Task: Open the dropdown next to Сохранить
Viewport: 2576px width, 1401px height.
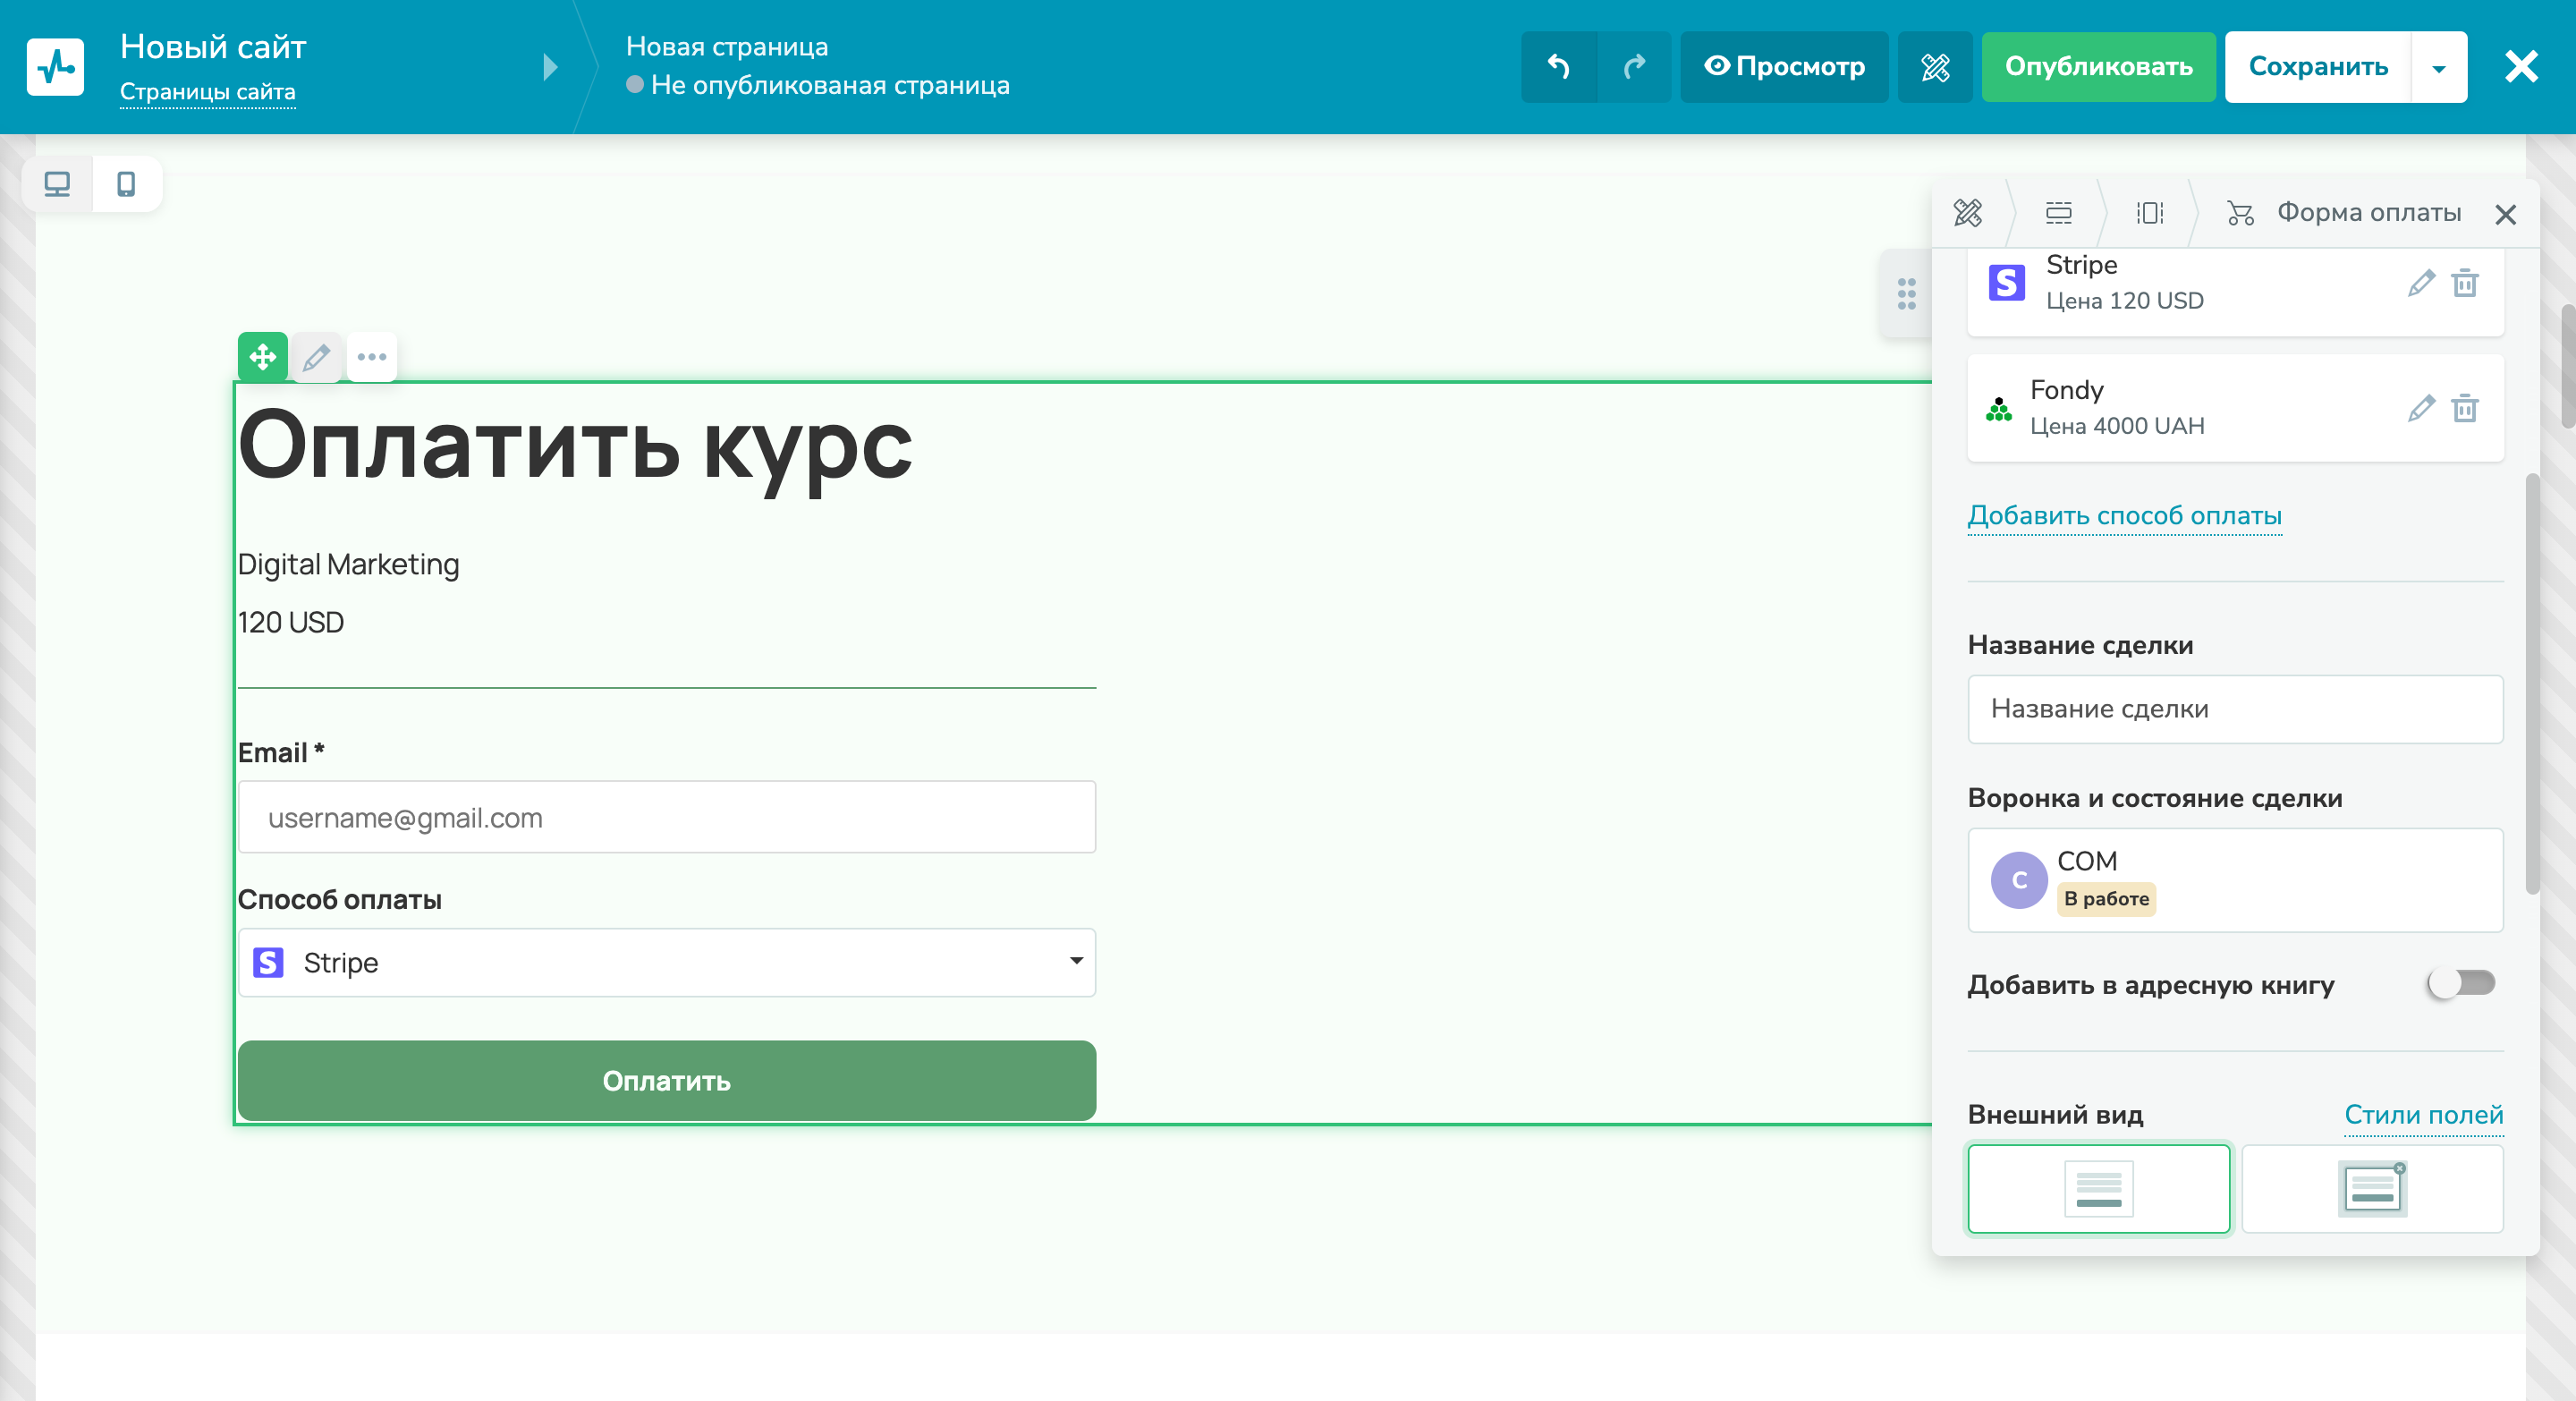Action: [2438, 67]
